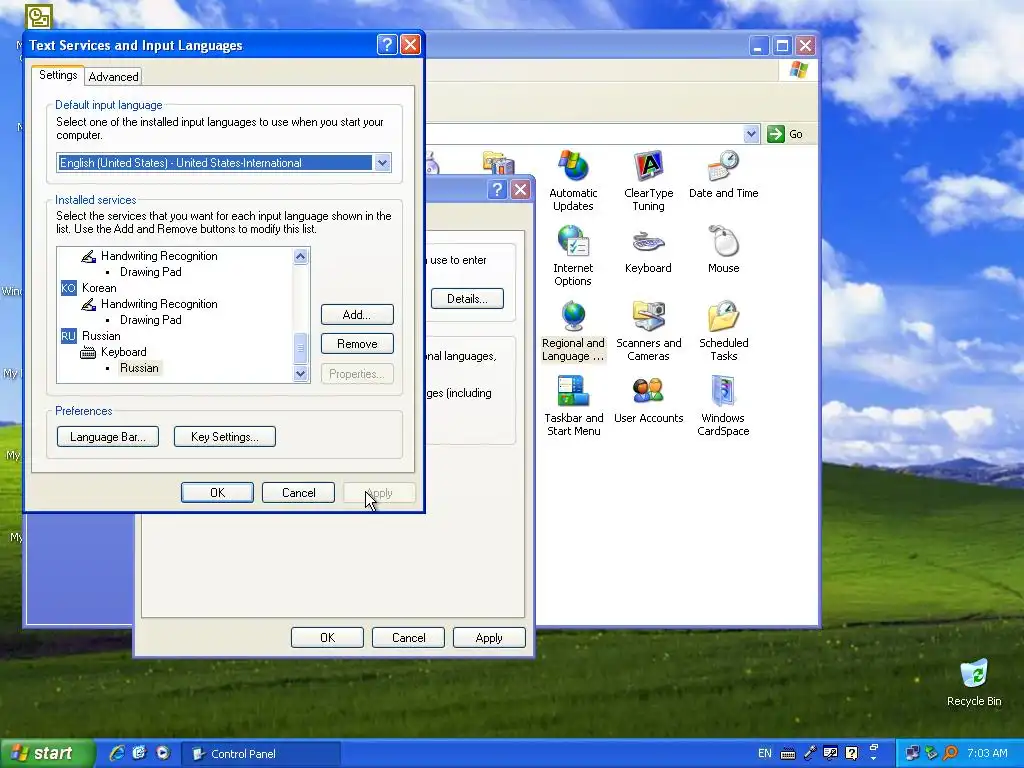Click Apply in Regional Options dialog
The image size is (1024, 768).
tap(489, 638)
